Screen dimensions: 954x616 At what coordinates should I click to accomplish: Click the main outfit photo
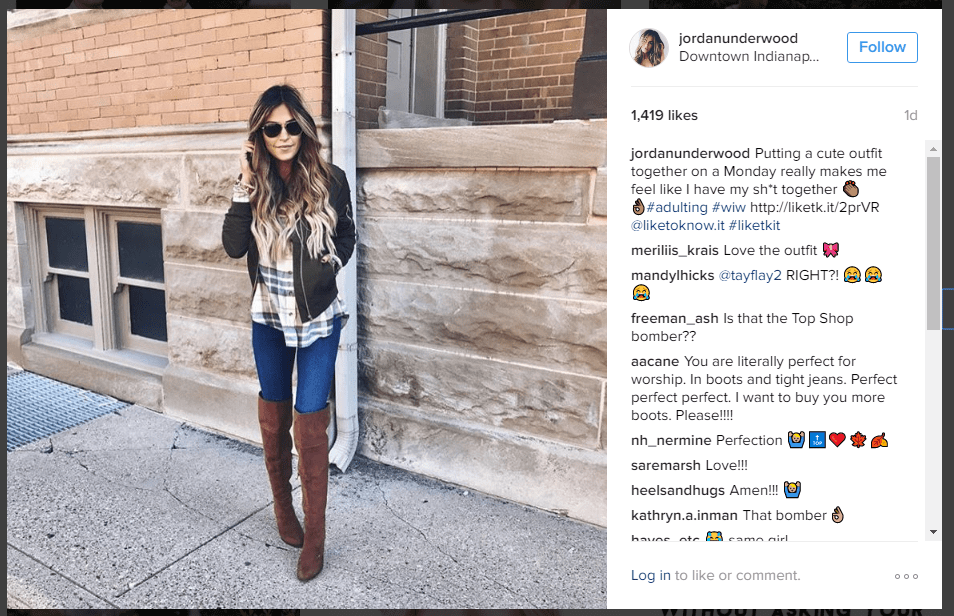click(x=307, y=309)
